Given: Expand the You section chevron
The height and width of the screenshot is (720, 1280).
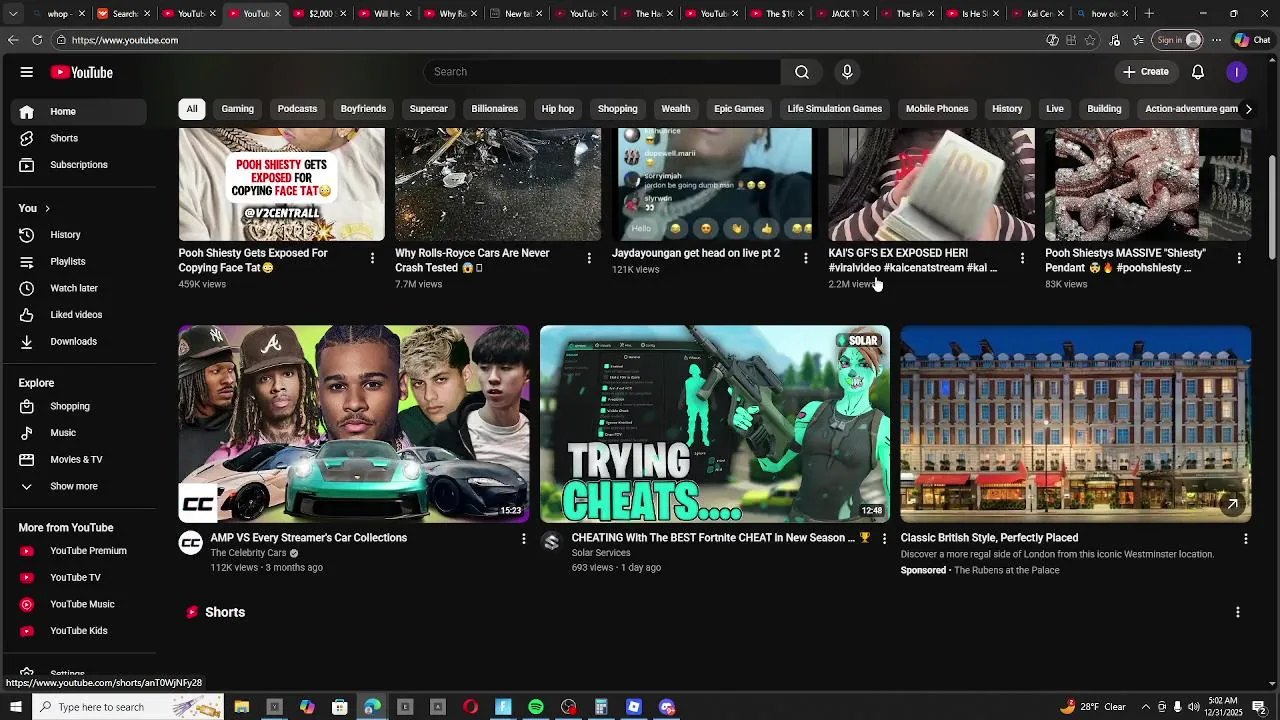Looking at the screenshot, I should (47, 208).
